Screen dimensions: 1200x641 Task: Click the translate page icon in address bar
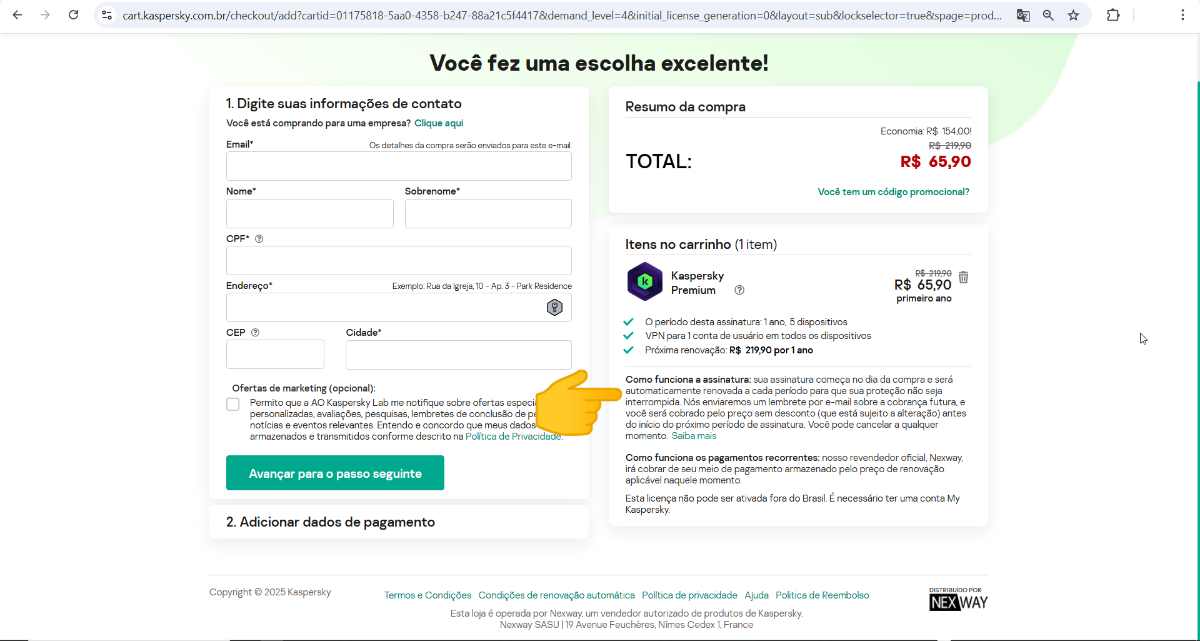[x=1023, y=15]
